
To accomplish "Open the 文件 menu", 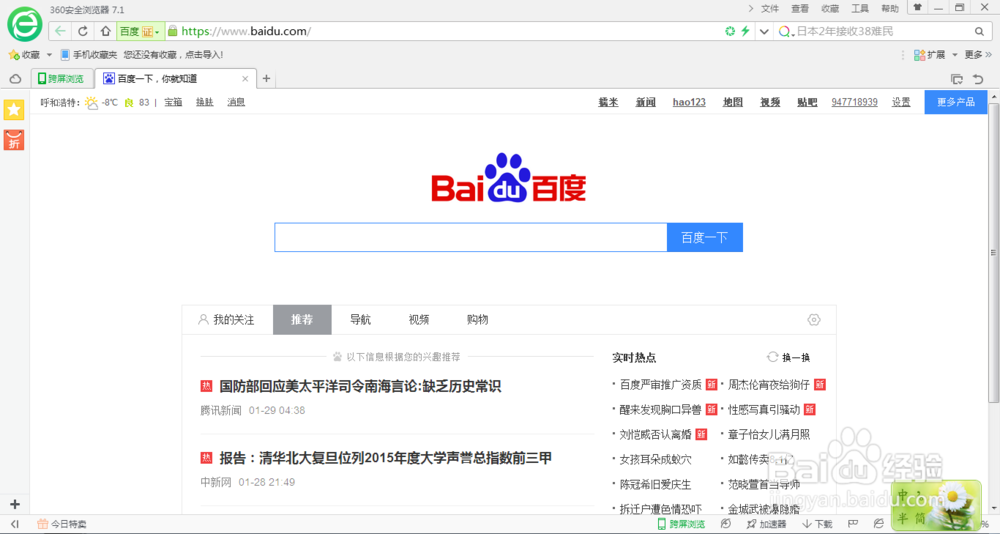I will (x=770, y=8).
